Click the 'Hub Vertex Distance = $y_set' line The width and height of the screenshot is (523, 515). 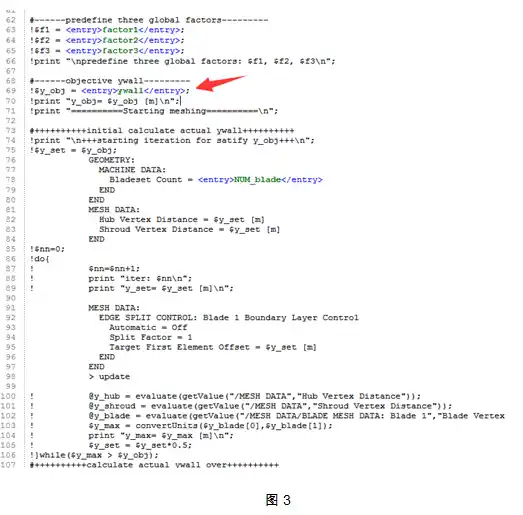tap(182, 219)
